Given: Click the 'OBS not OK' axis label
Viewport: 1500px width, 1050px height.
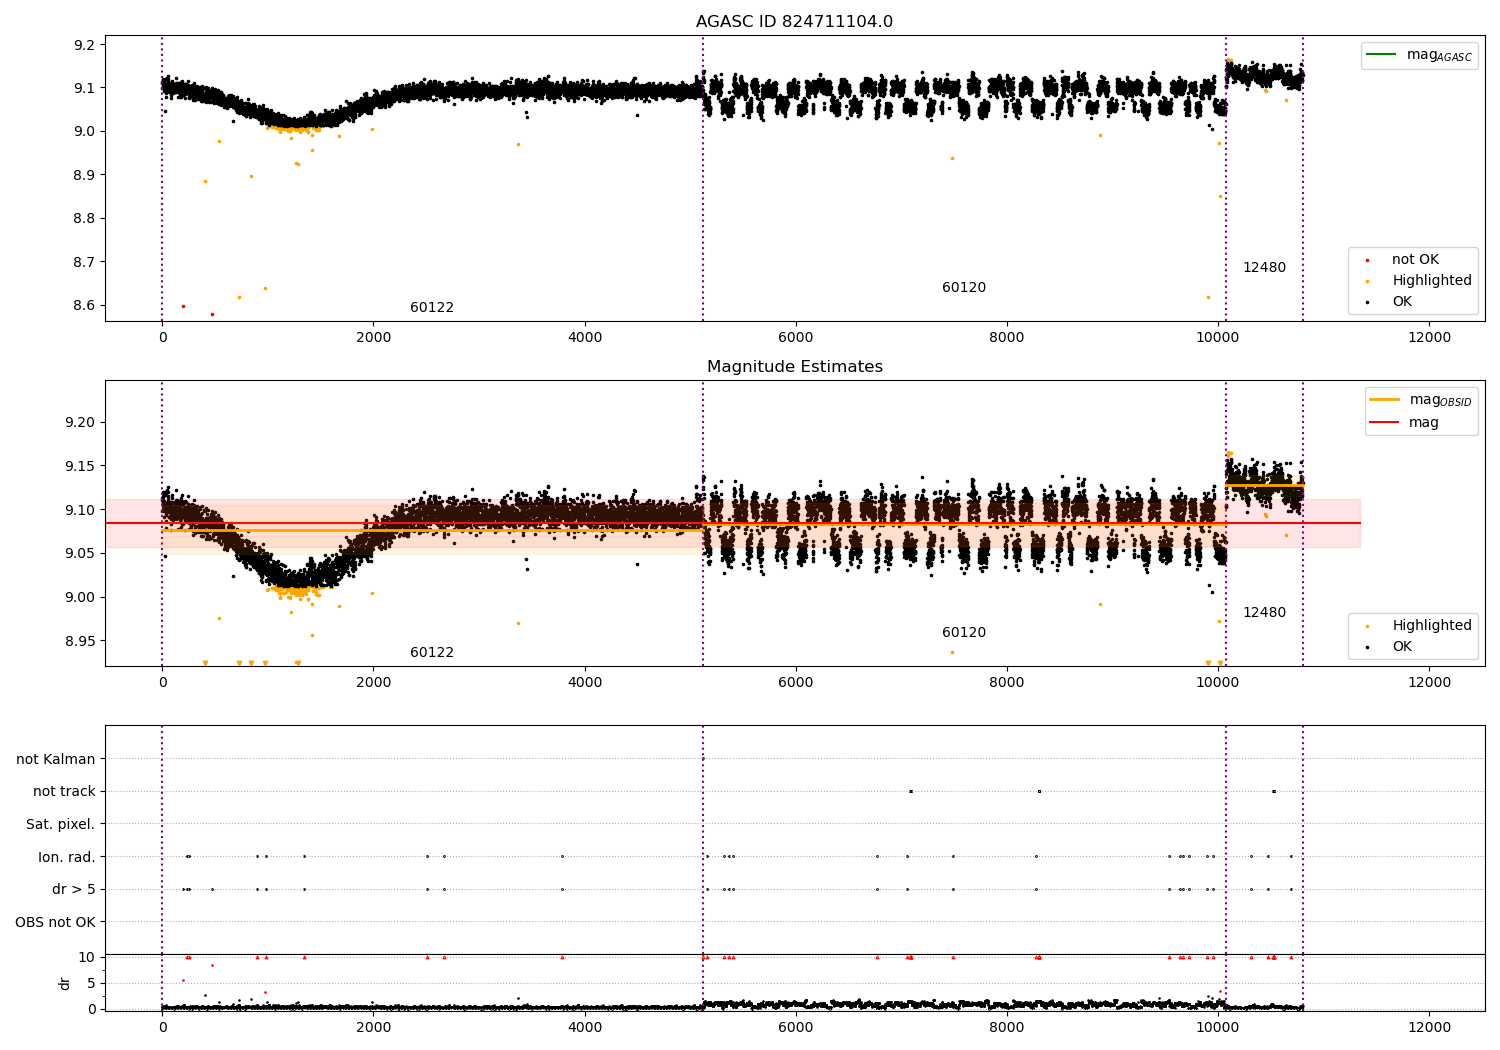Looking at the screenshot, I should click(x=56, y=922).
